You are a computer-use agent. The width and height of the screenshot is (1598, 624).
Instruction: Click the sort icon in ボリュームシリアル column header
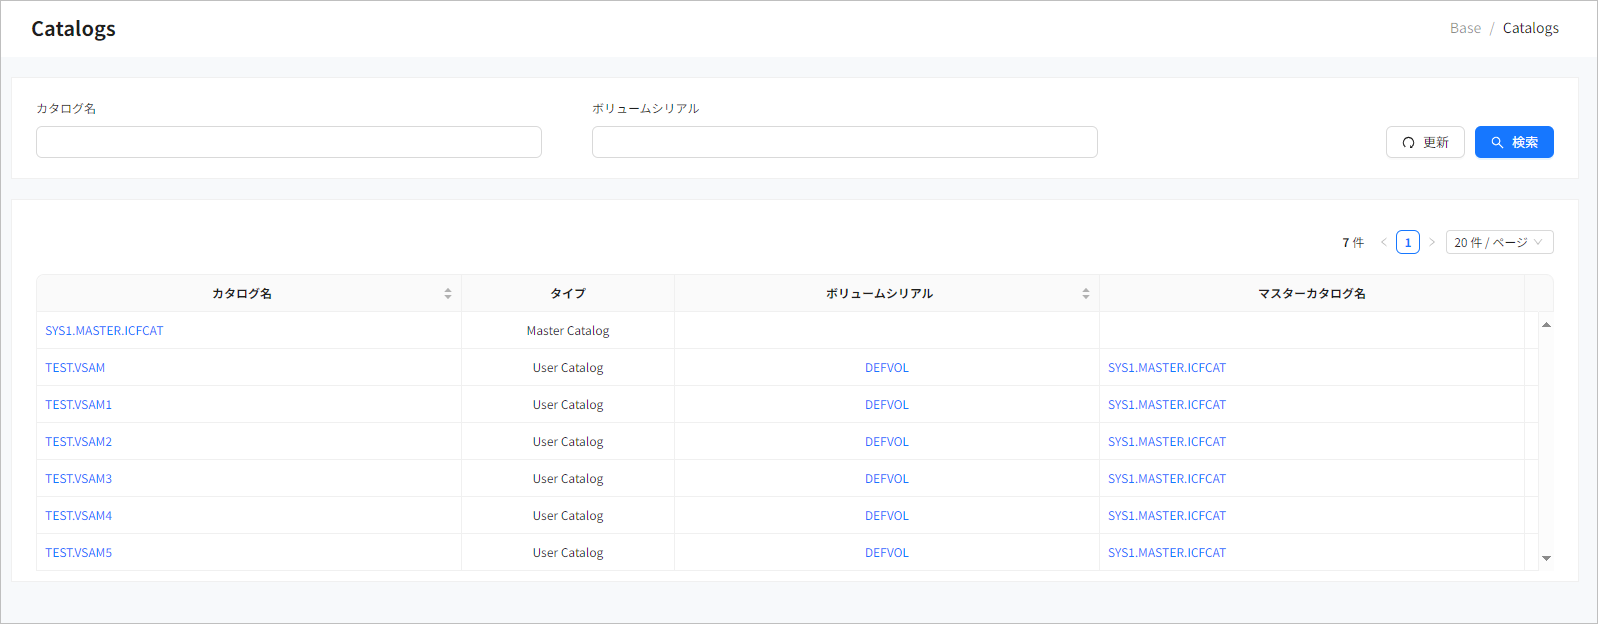point(1085,294)
